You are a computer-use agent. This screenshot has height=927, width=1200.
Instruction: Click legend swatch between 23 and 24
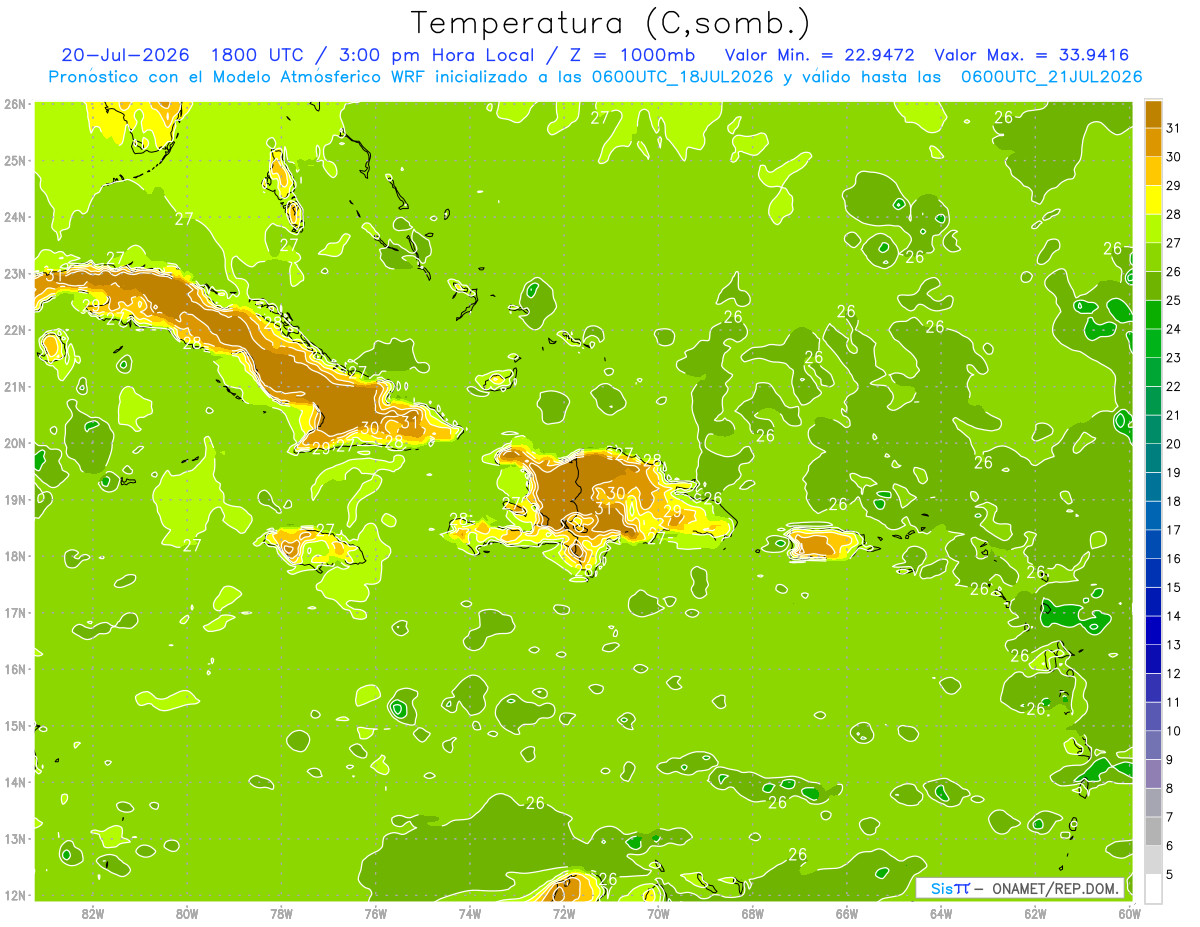pyautogui.click(x=1153, y=342)
